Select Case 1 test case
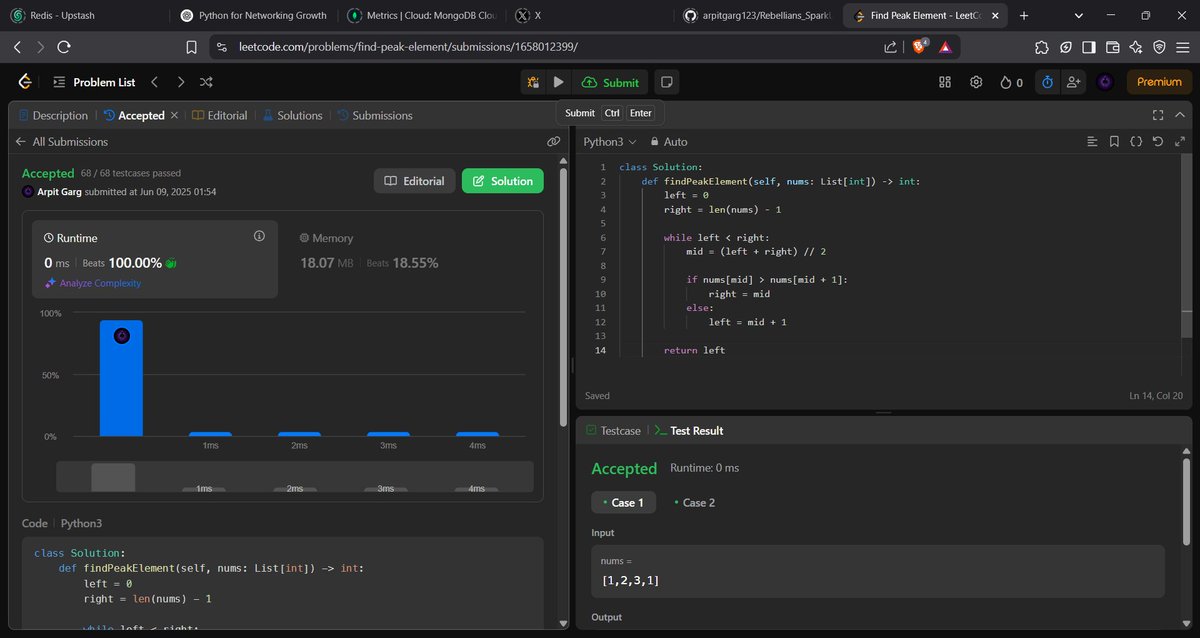The width and height of the screenshot is (1200, 638). [623, 502]
